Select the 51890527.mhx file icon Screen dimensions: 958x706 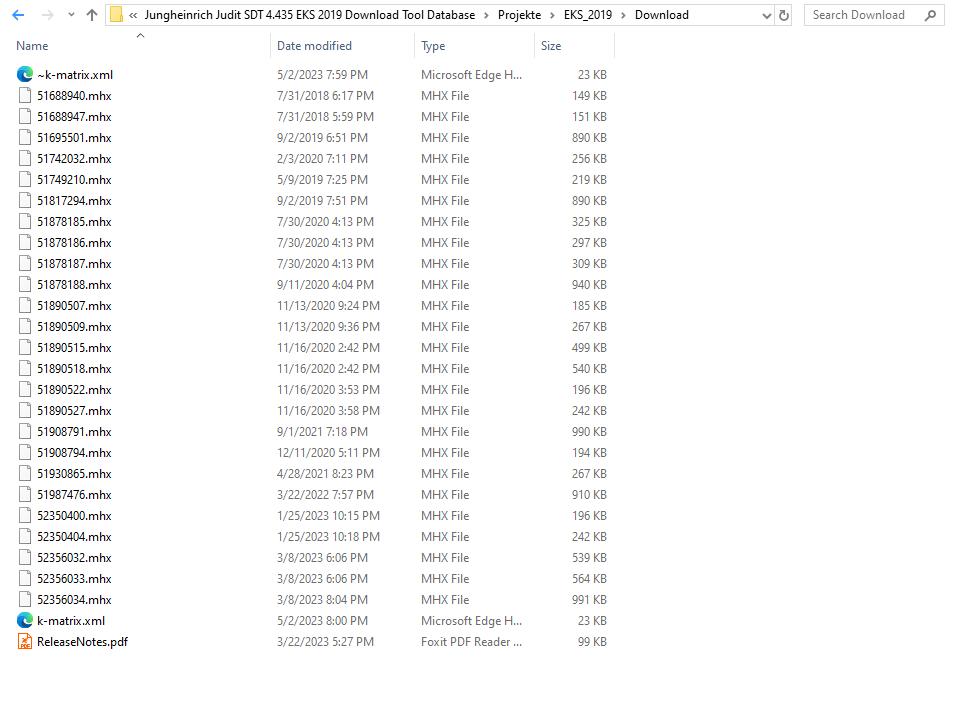point(24,410)
